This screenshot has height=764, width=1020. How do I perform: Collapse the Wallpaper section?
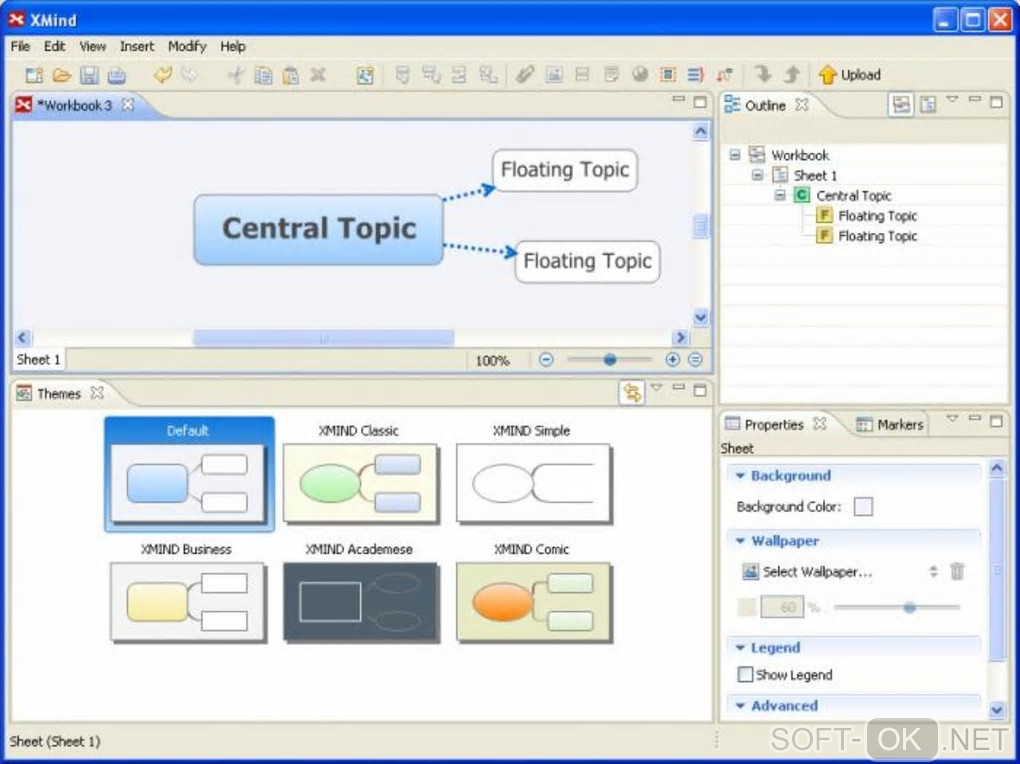point(740,541)
